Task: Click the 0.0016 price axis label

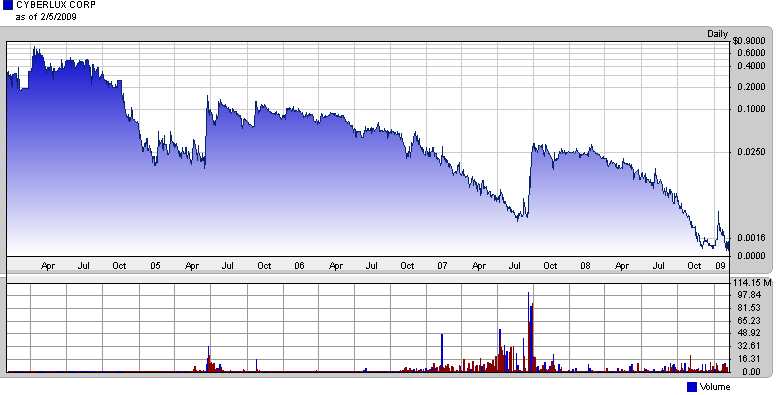Action: 751,238
